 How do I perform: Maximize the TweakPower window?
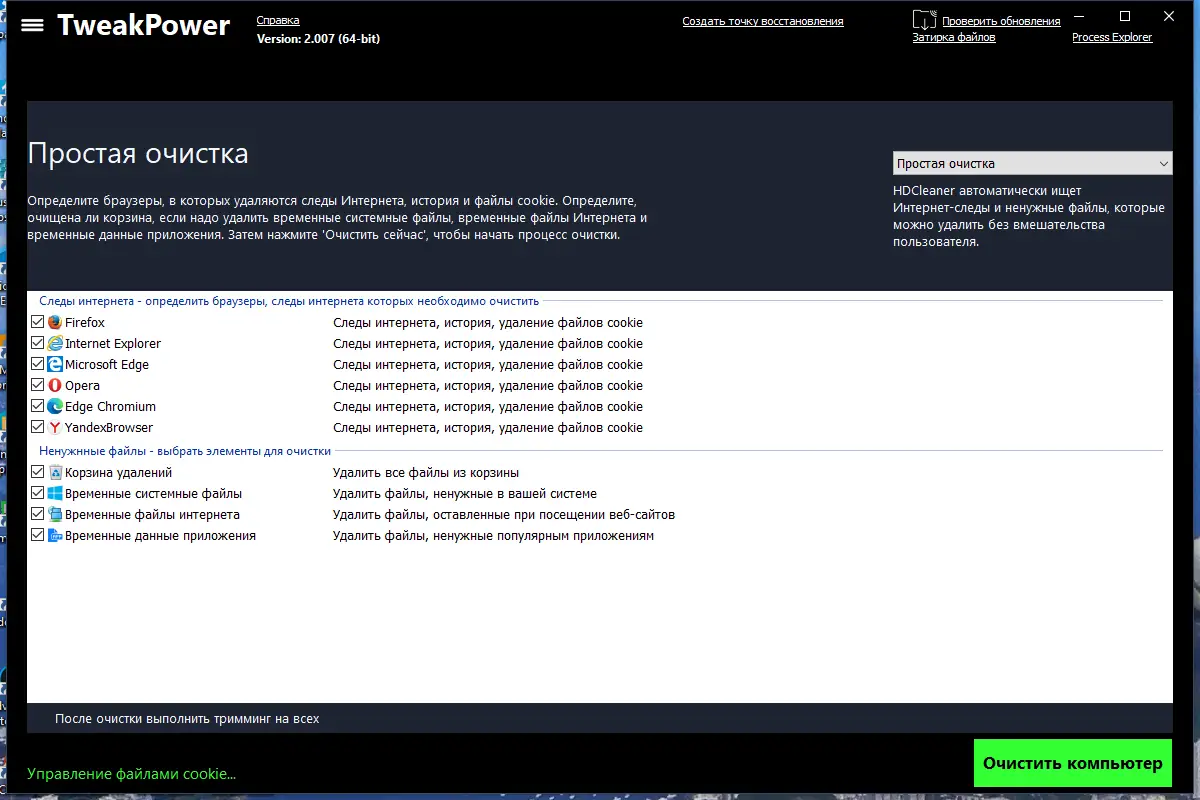coord(1125,16)
